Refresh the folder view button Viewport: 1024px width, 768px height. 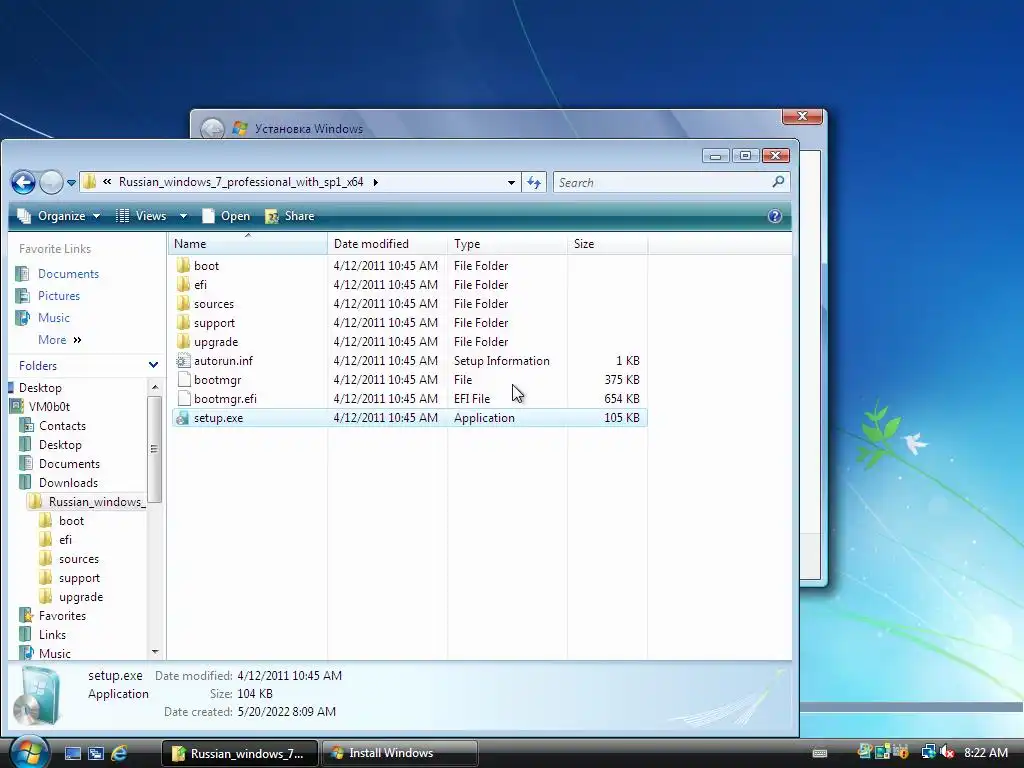(x=534, y=183)
